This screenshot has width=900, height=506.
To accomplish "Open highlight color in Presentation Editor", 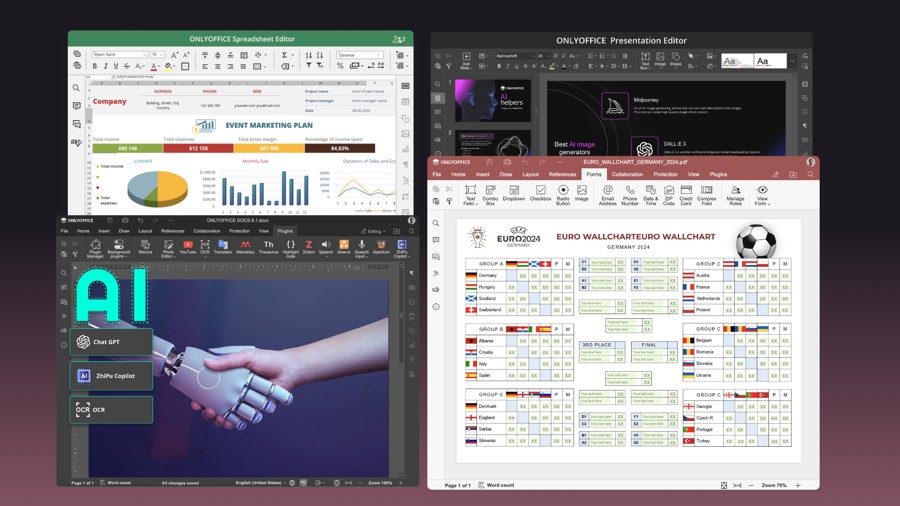I will pyautogui.click(x=553, y=67).
